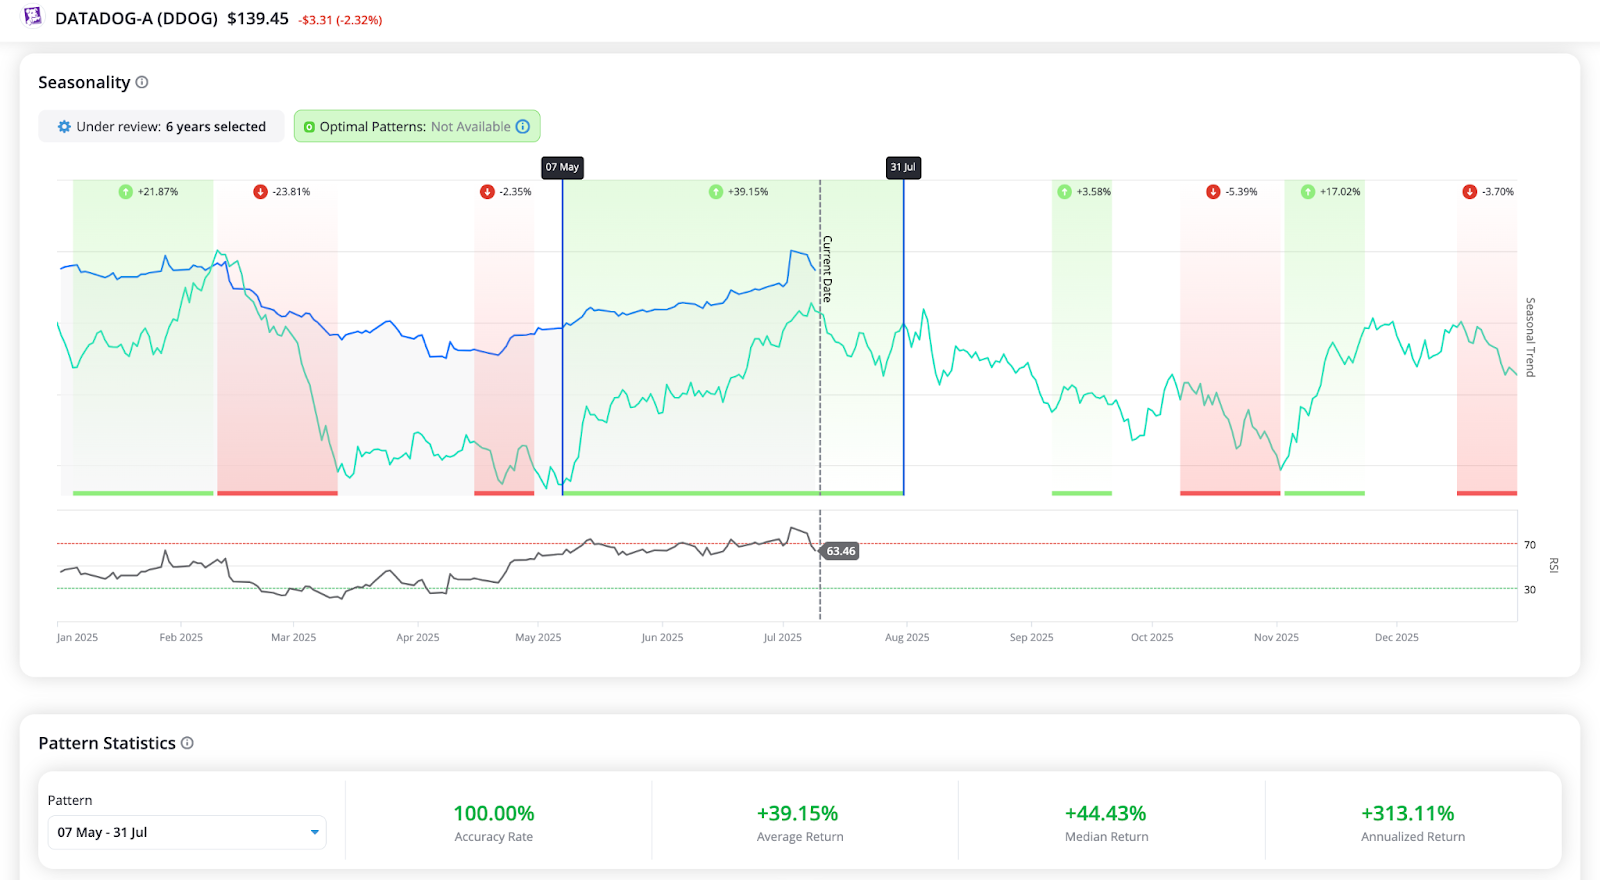This screenshot has width=1600, height=880.
Task: Click the up arrow beside +21.87%
Action: pos(125,192)
